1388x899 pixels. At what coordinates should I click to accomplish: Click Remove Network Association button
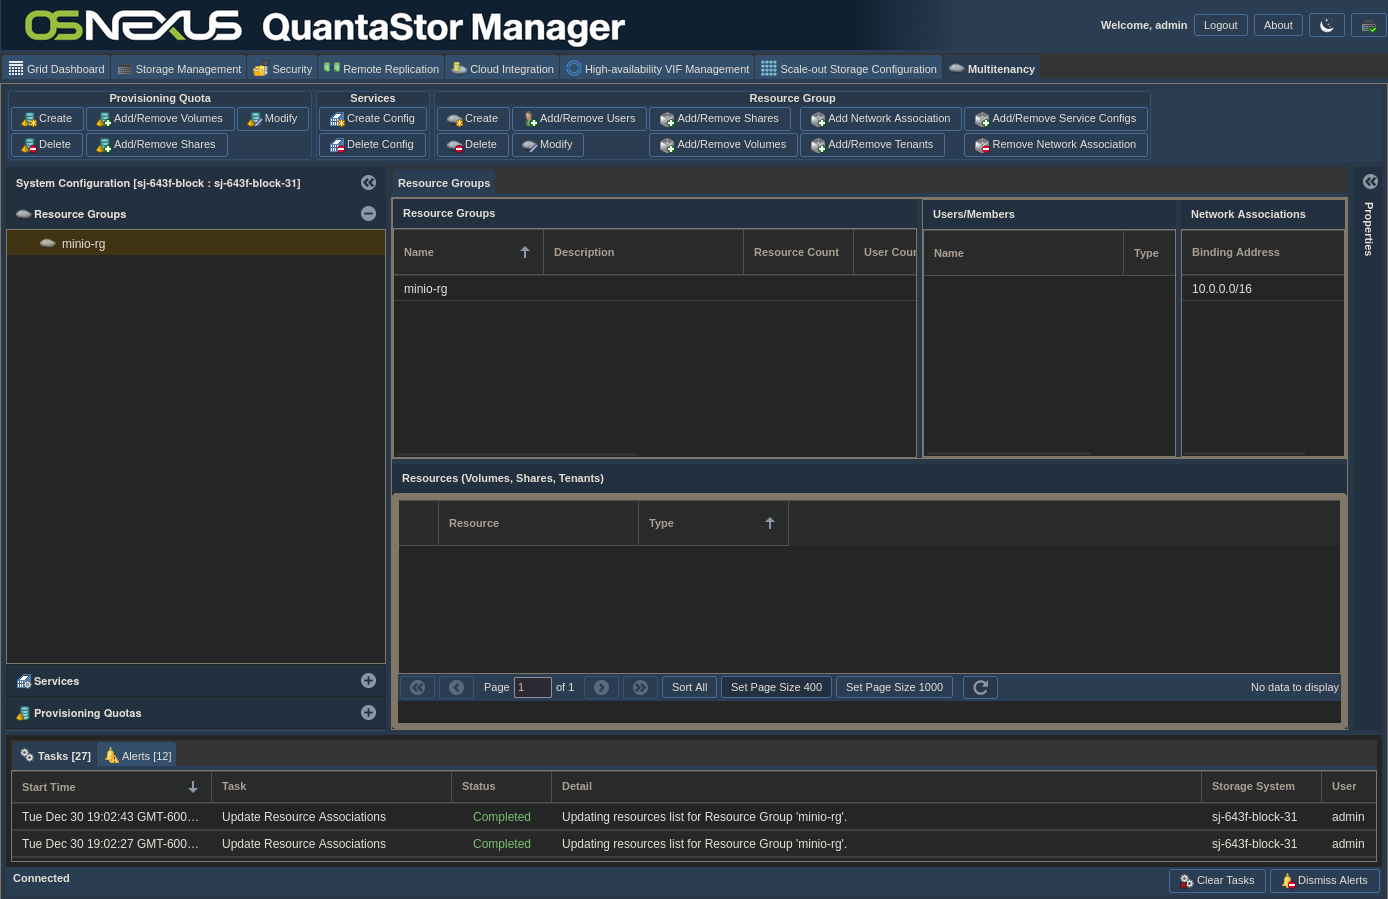click(x=1055, y=145)
